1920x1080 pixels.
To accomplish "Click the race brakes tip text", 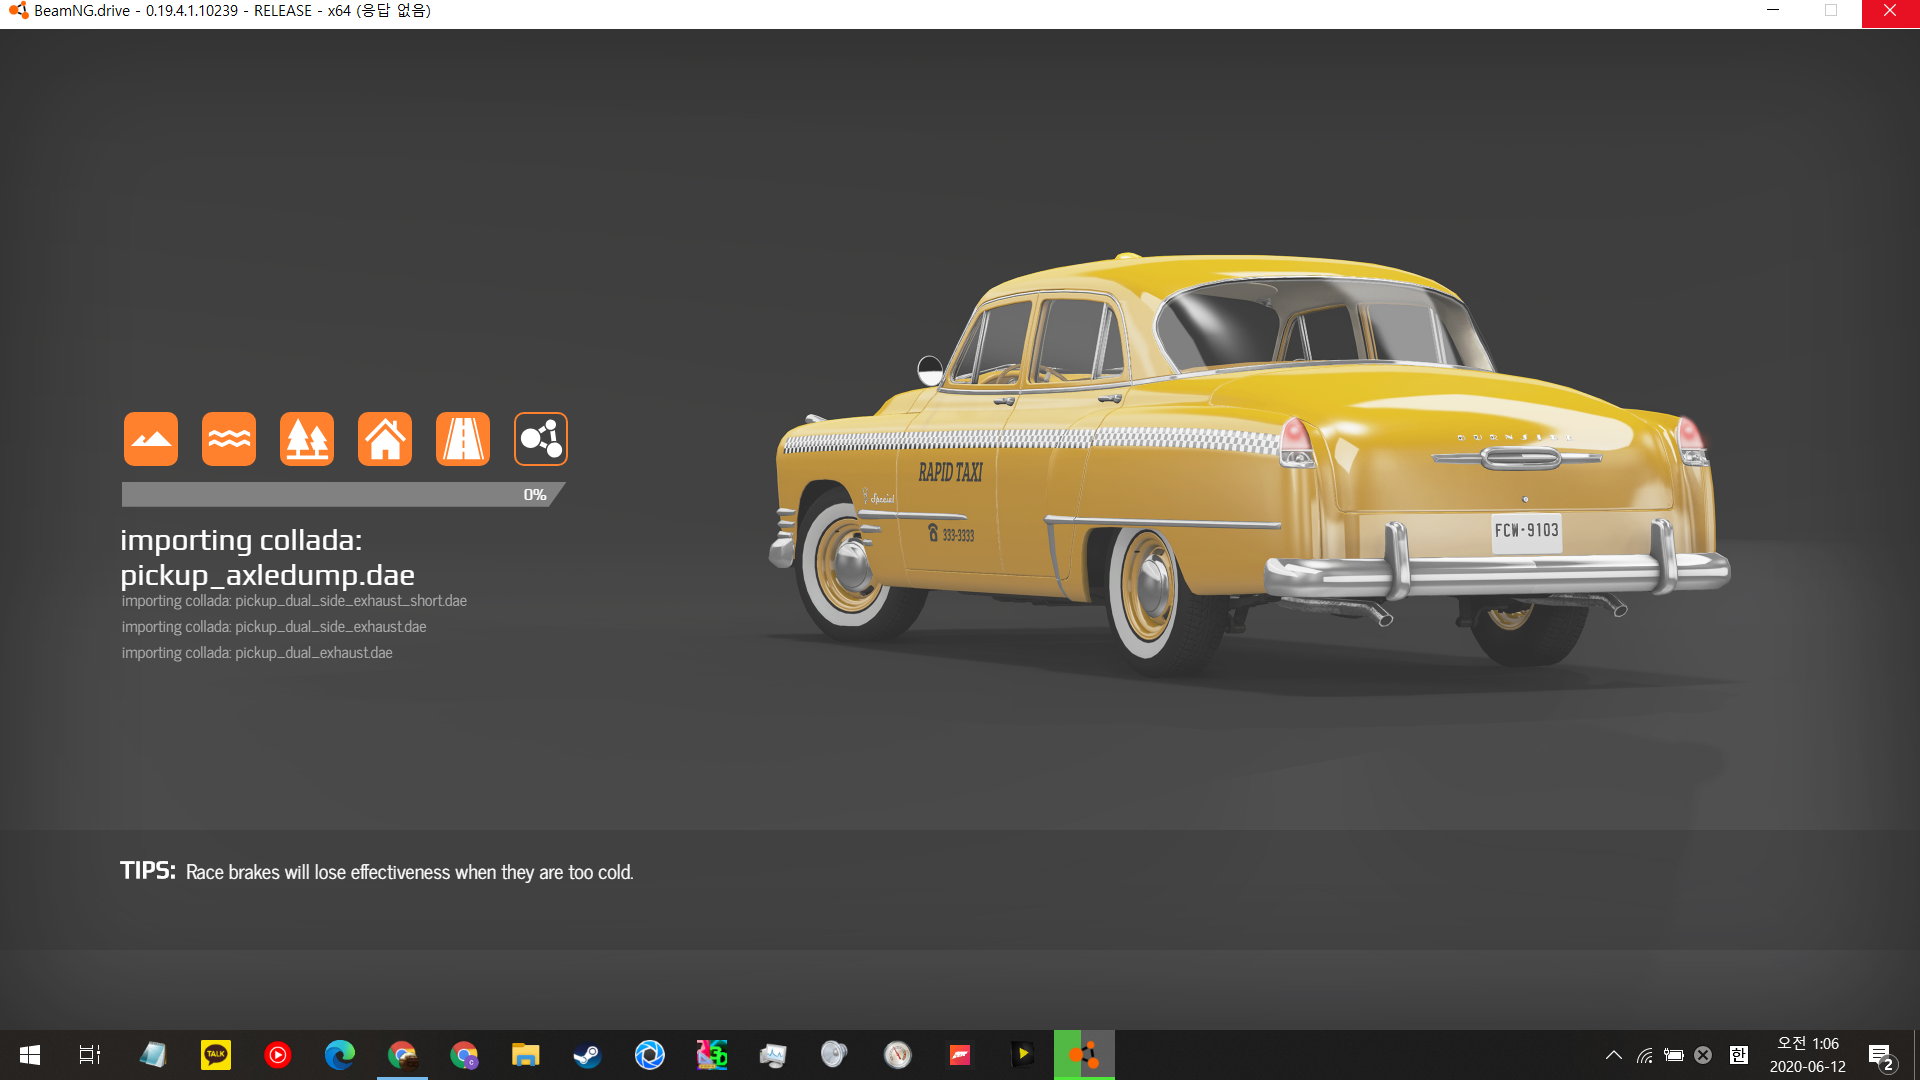I will [x=409, y=872].
